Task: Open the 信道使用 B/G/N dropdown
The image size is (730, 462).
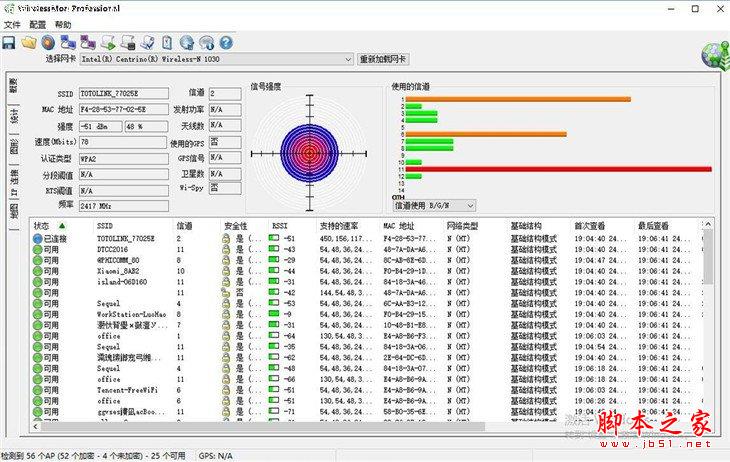Action: (434, 205)
